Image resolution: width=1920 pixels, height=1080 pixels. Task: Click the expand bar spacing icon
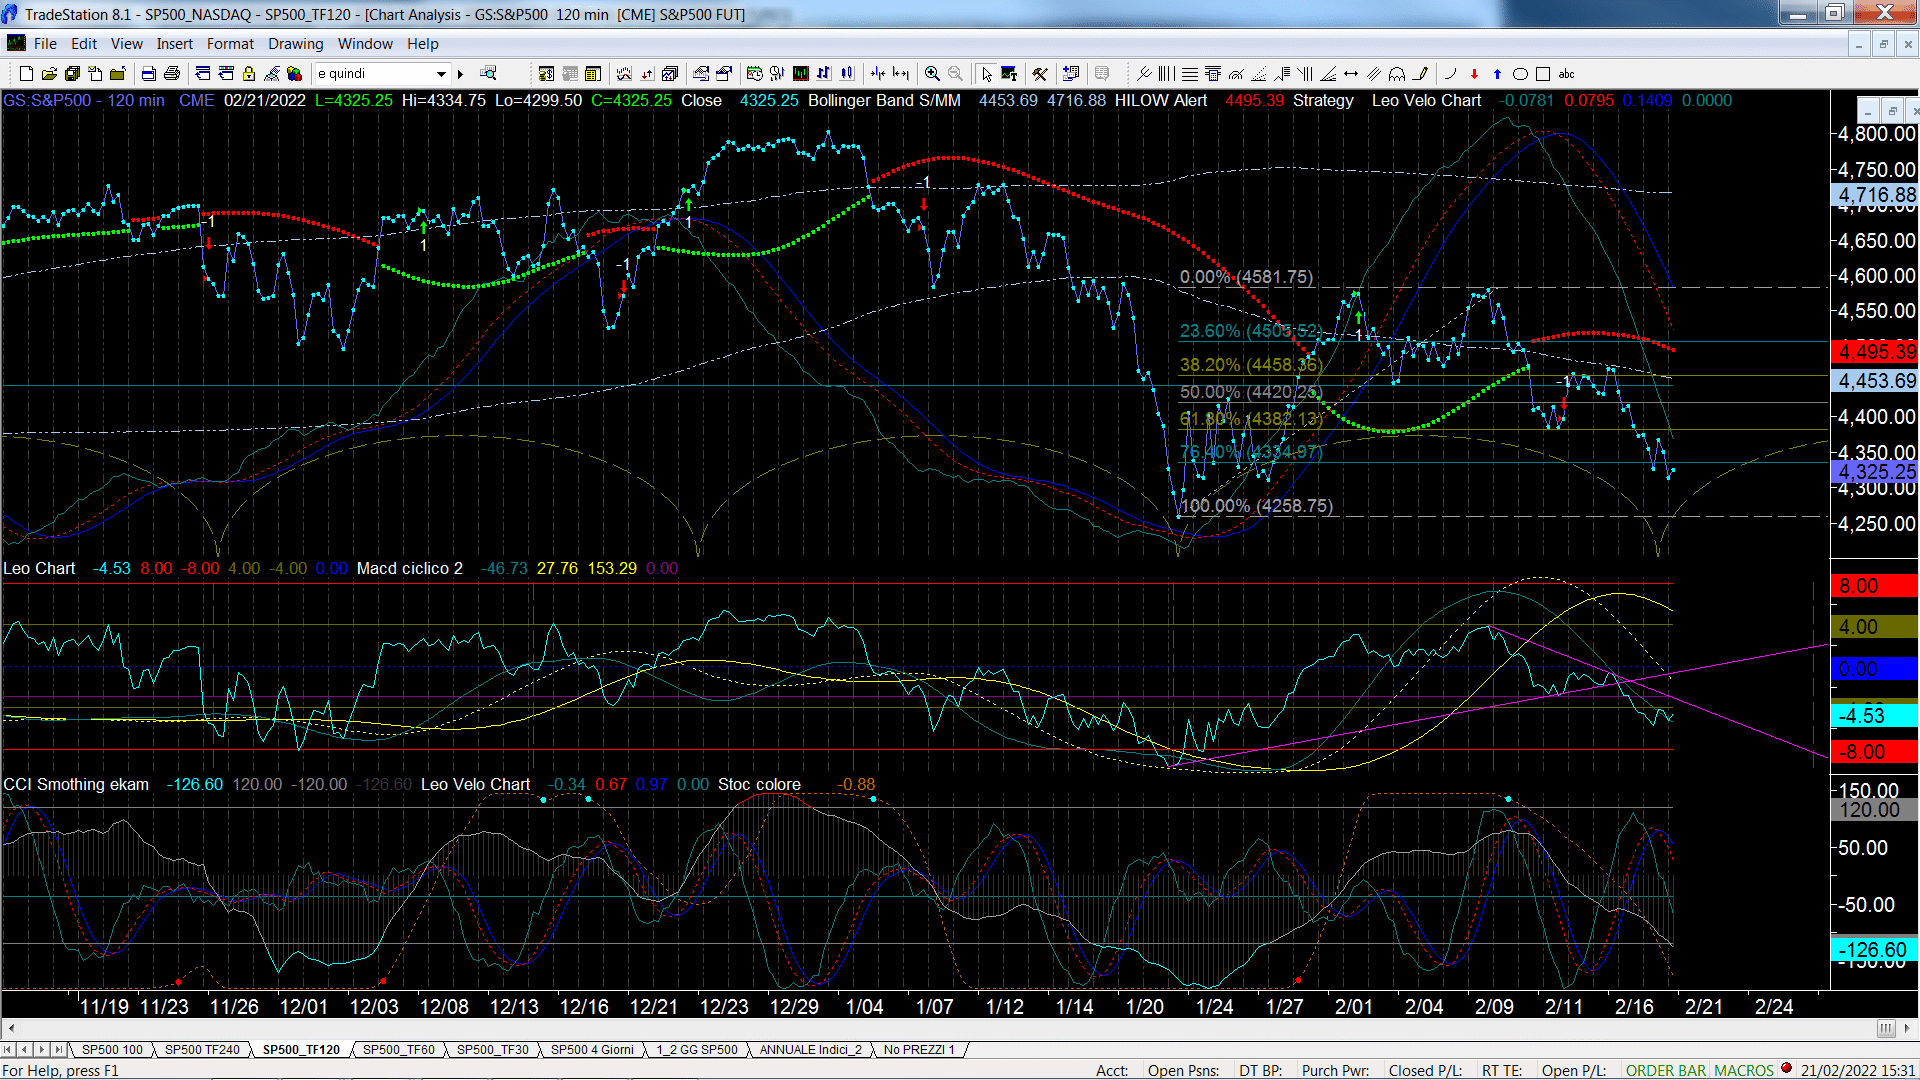pos(901,74)
